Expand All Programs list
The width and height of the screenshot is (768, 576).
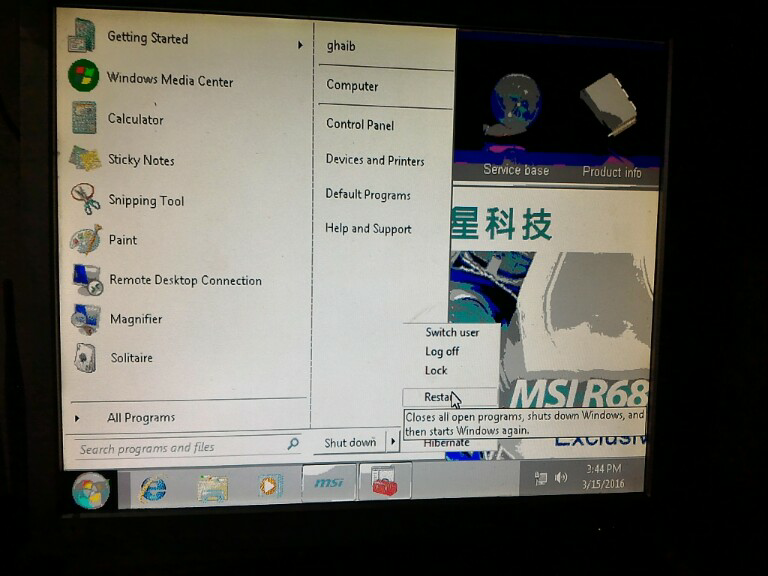[x=141, y=417]
